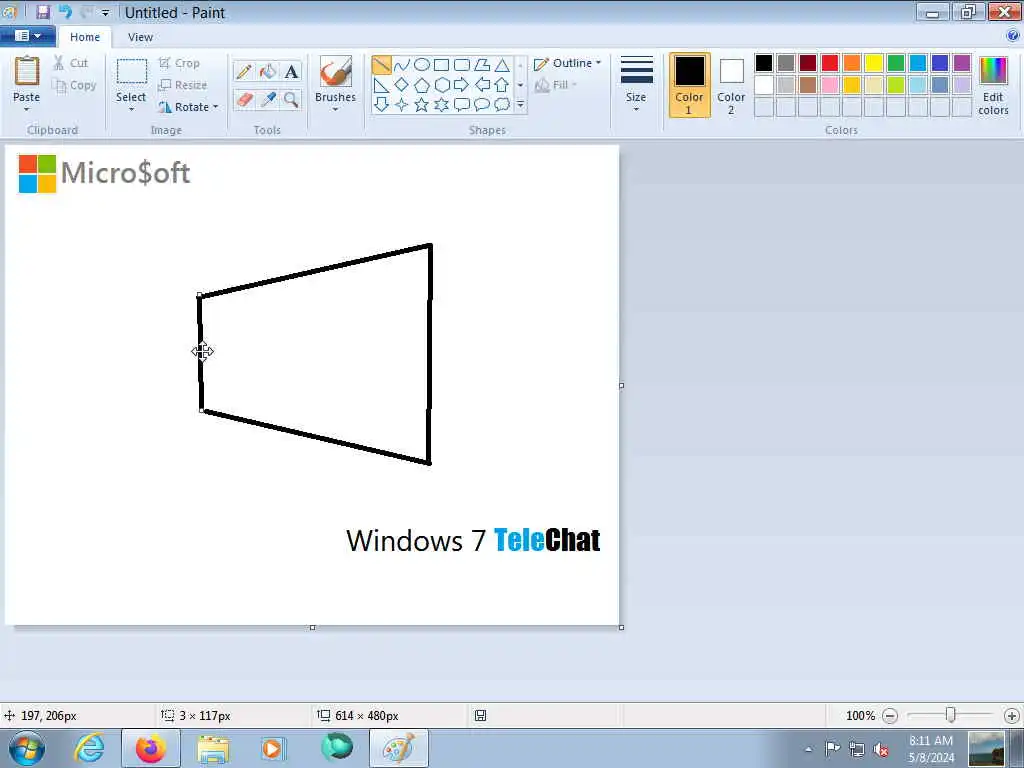Open the Rotate dropdown
The height and width of the screenshot is (768, 1024).
pyautogui.click(x=187, y=106)
